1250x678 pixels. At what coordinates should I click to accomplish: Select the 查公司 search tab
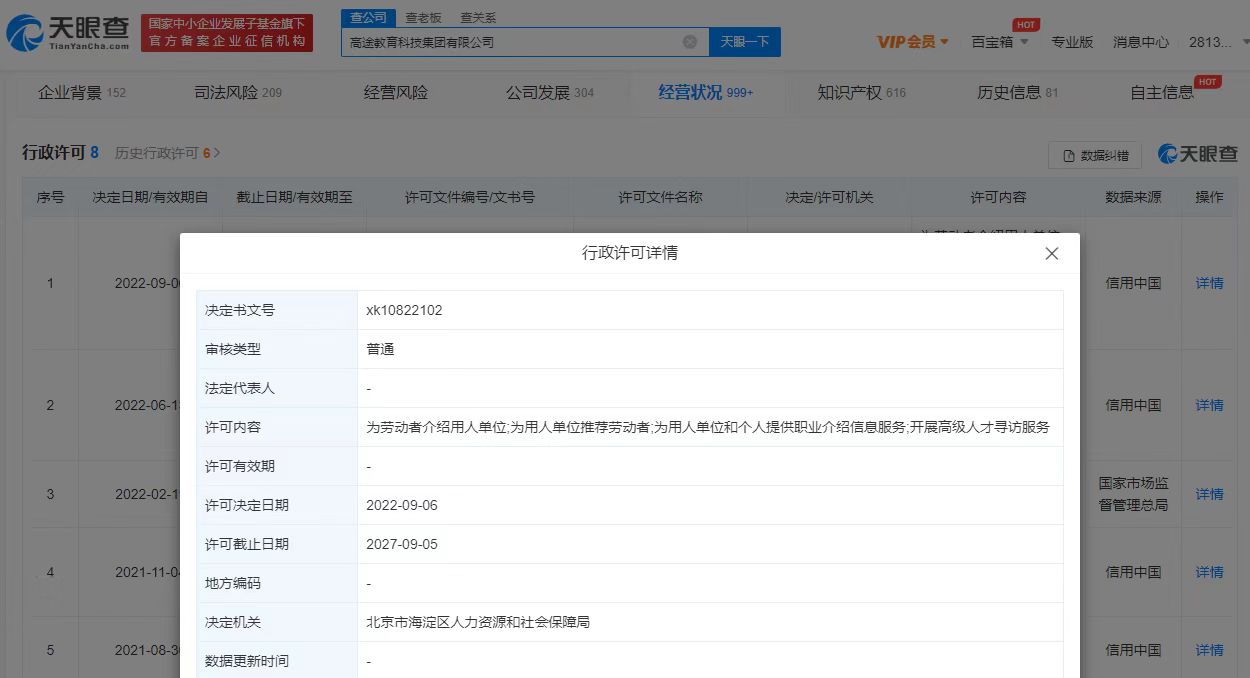pos(369,17)
